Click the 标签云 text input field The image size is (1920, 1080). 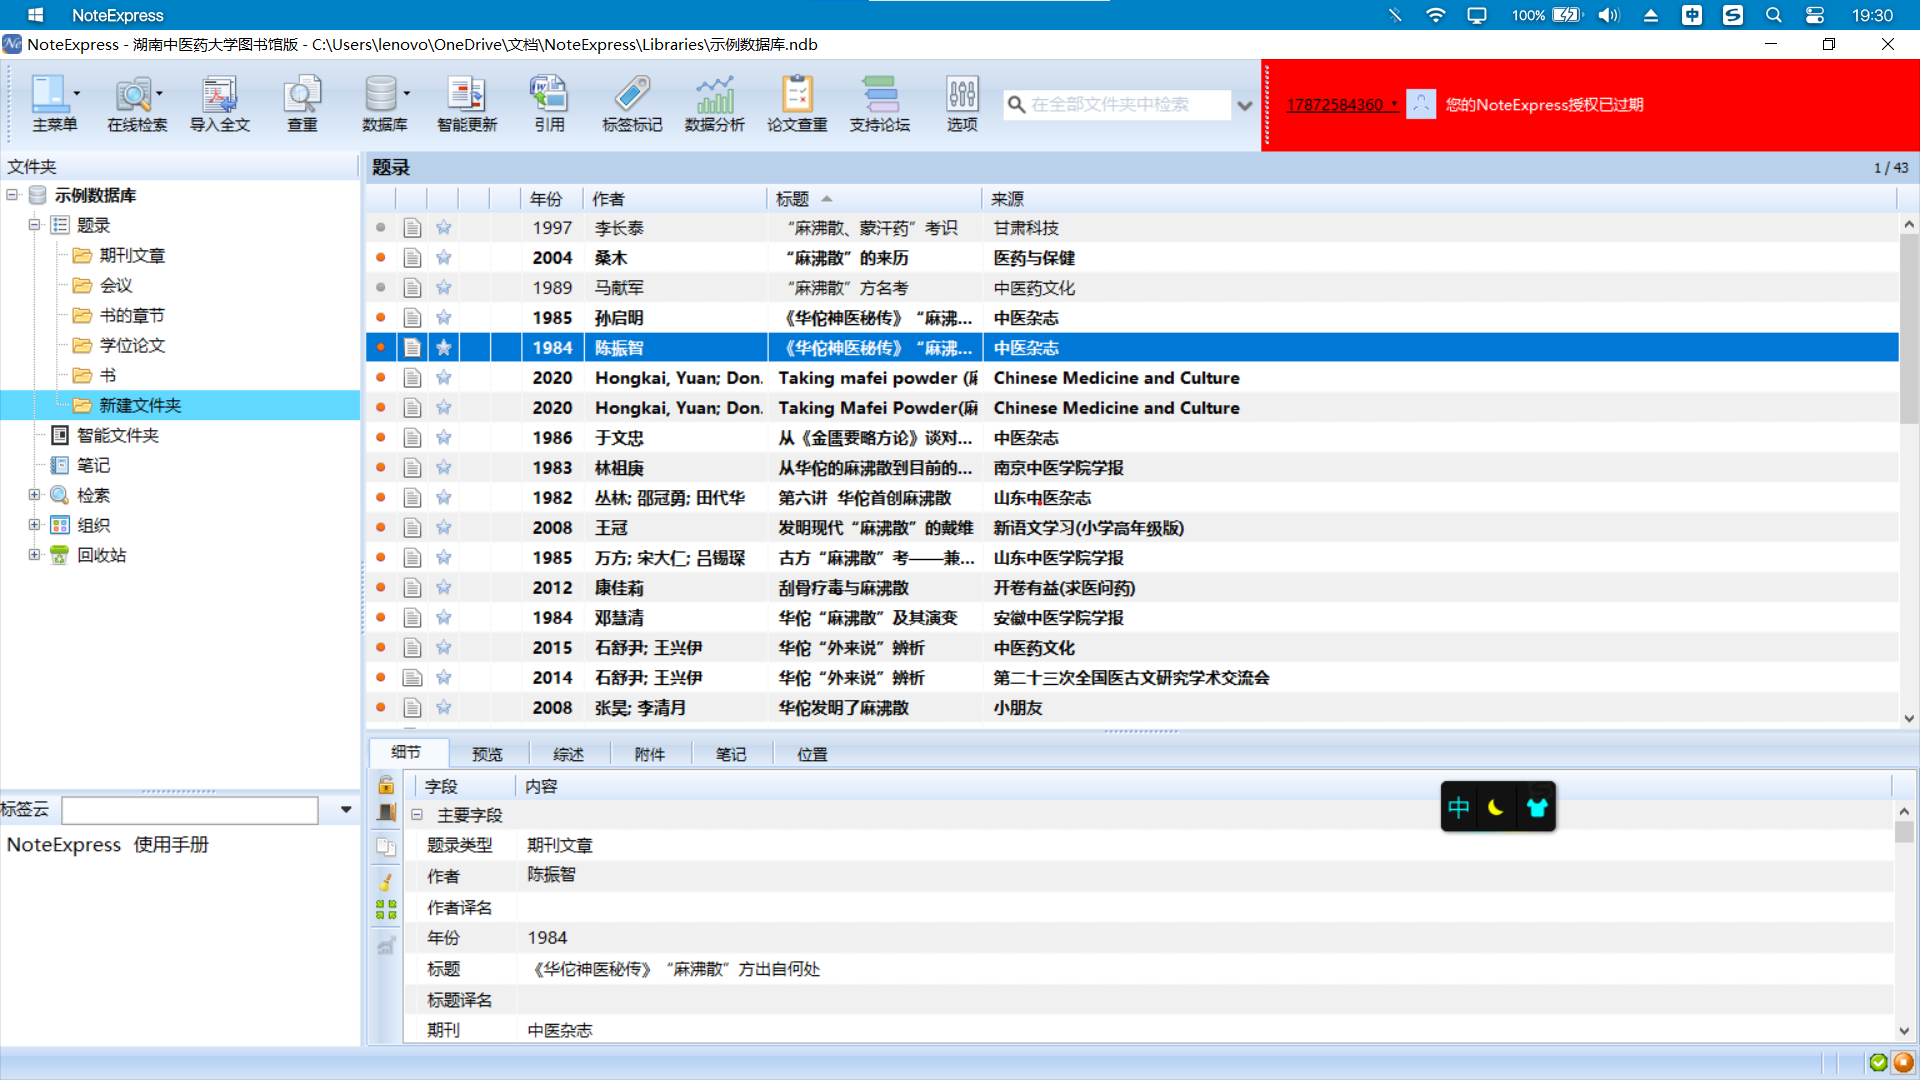190,810
